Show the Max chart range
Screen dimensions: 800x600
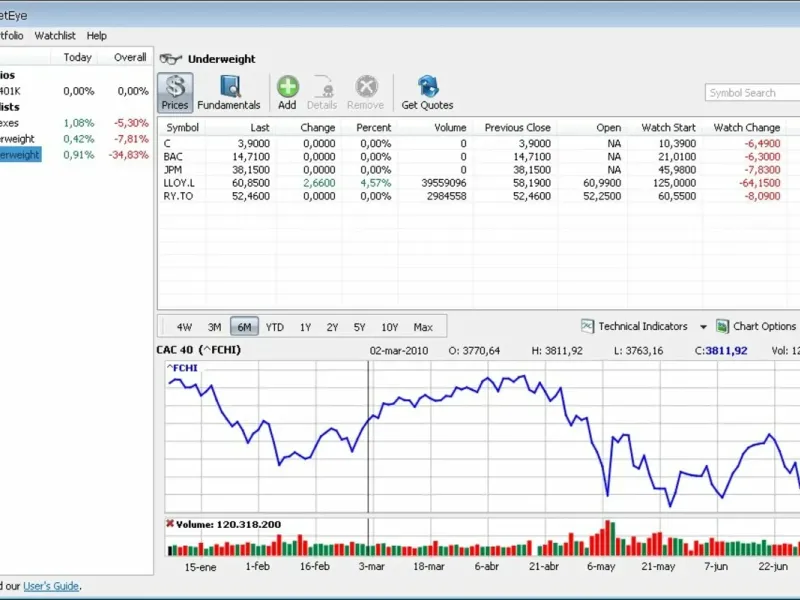click(423, 327)
